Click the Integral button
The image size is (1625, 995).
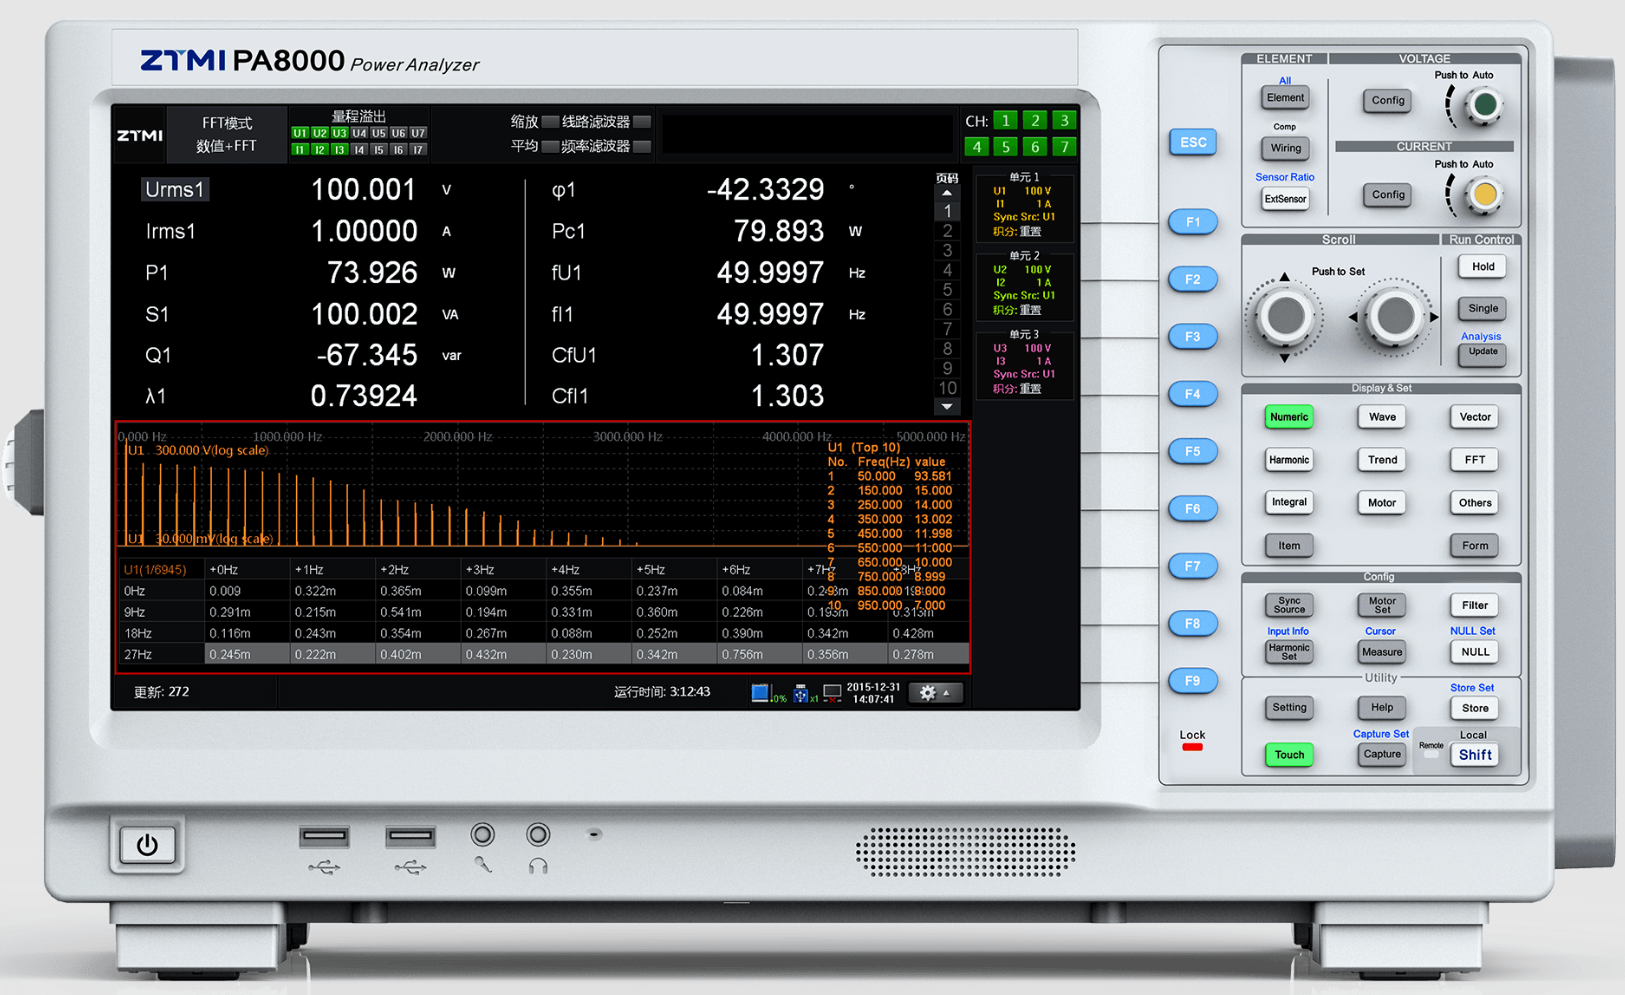point(1289,502)
